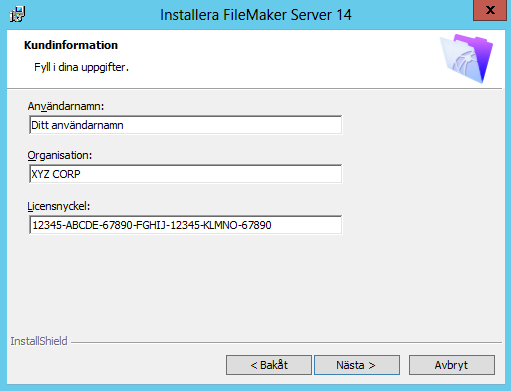Click the Kundinformation heading
The width and height of the screenshot is (511, 391).
[x=71, y=45]
